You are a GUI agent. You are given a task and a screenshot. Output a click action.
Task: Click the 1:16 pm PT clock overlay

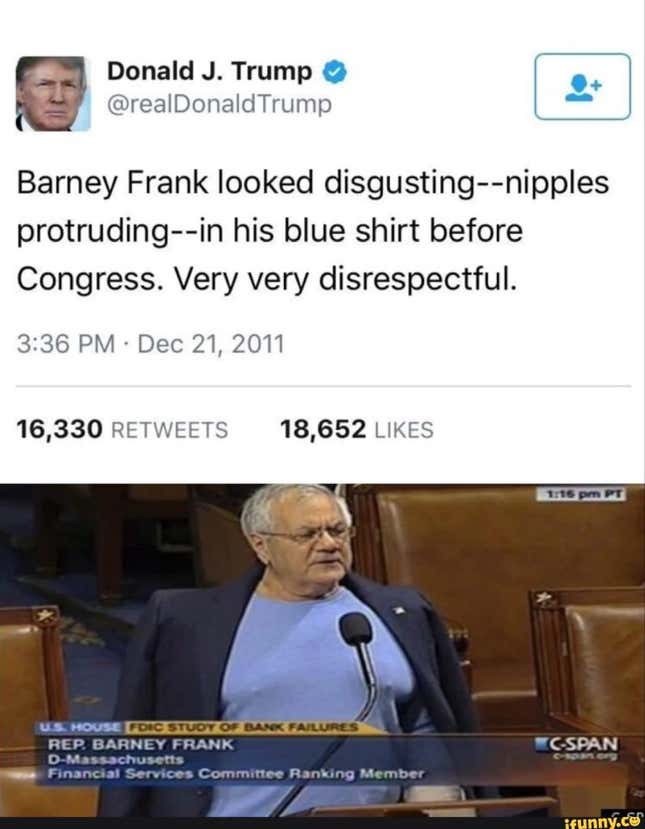coord(582,494)
